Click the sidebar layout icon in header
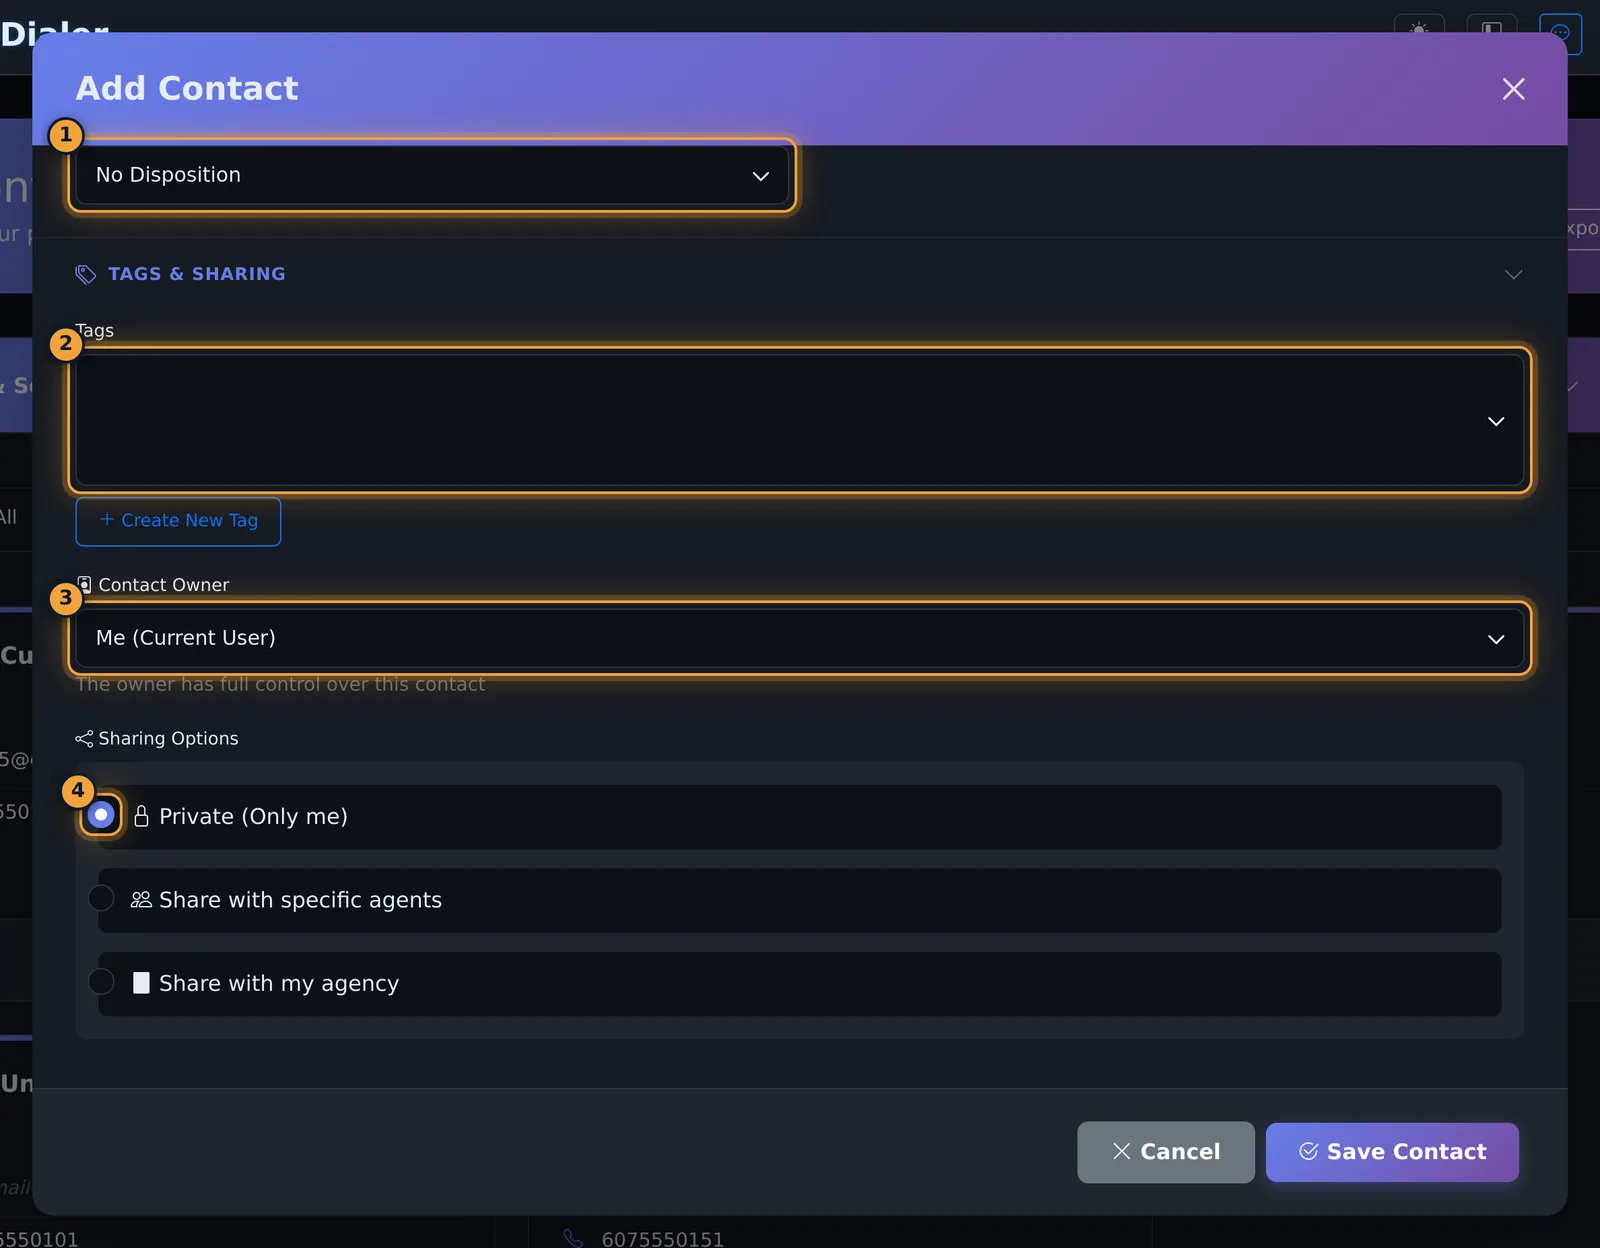The width and height of the screenshot is (1600, 1248). tap(1491, 29)
